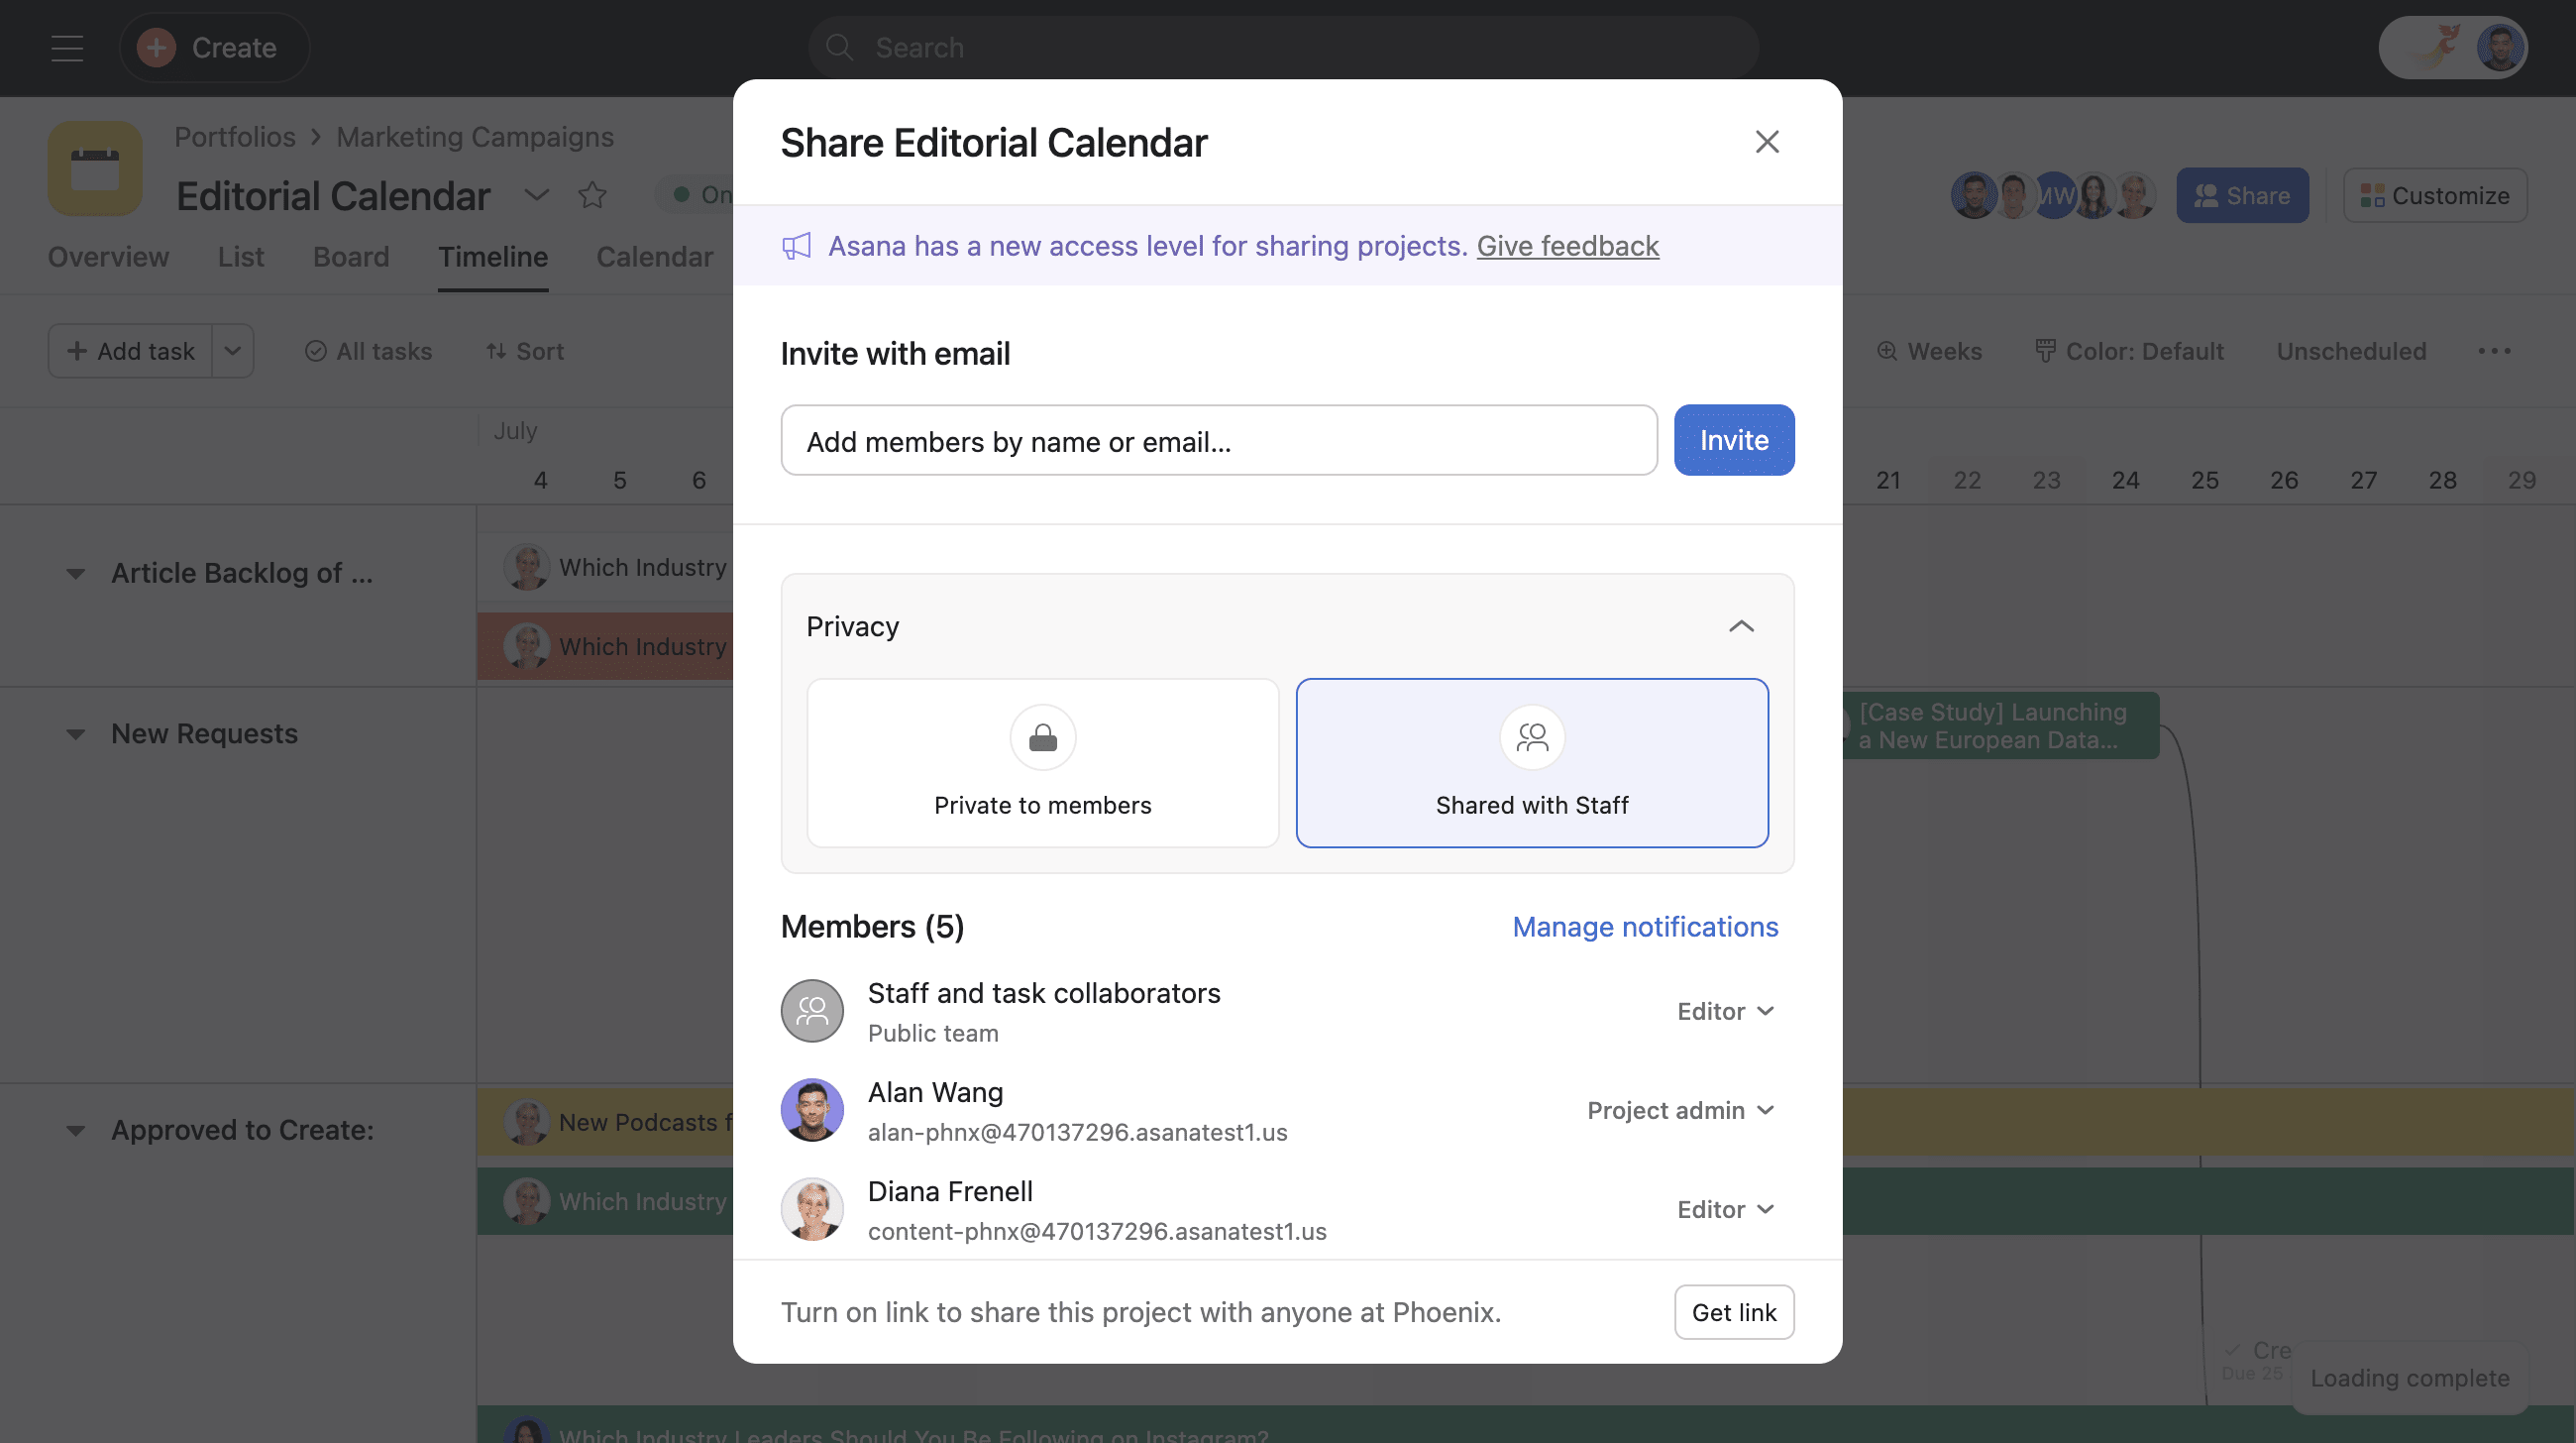
Task: Click Get link to share project
Action: pyautogui.click(x=1734, y=1310)
